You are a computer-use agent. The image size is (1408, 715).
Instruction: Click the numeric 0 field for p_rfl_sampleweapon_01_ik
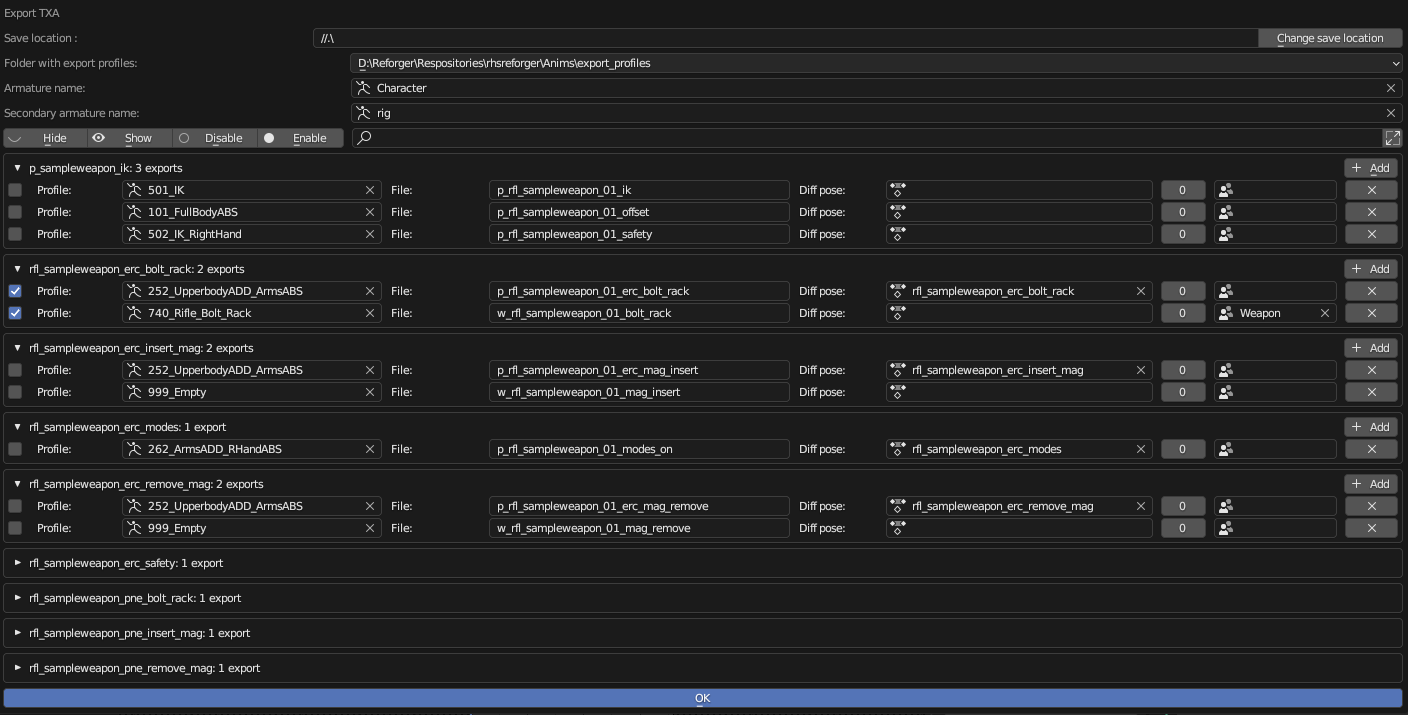(1182, 190)
